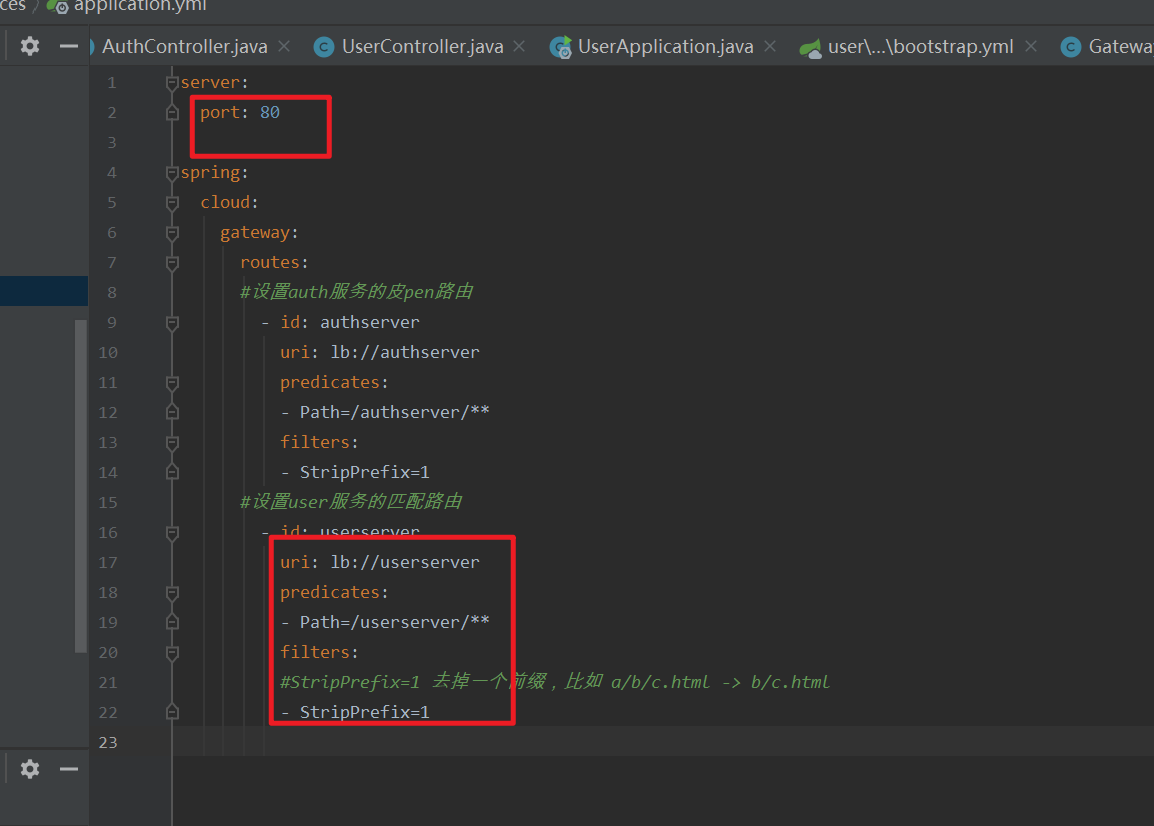Click 'uri: lb://userserver' line
Screen dimensions: 1154x826
[379, 562]
